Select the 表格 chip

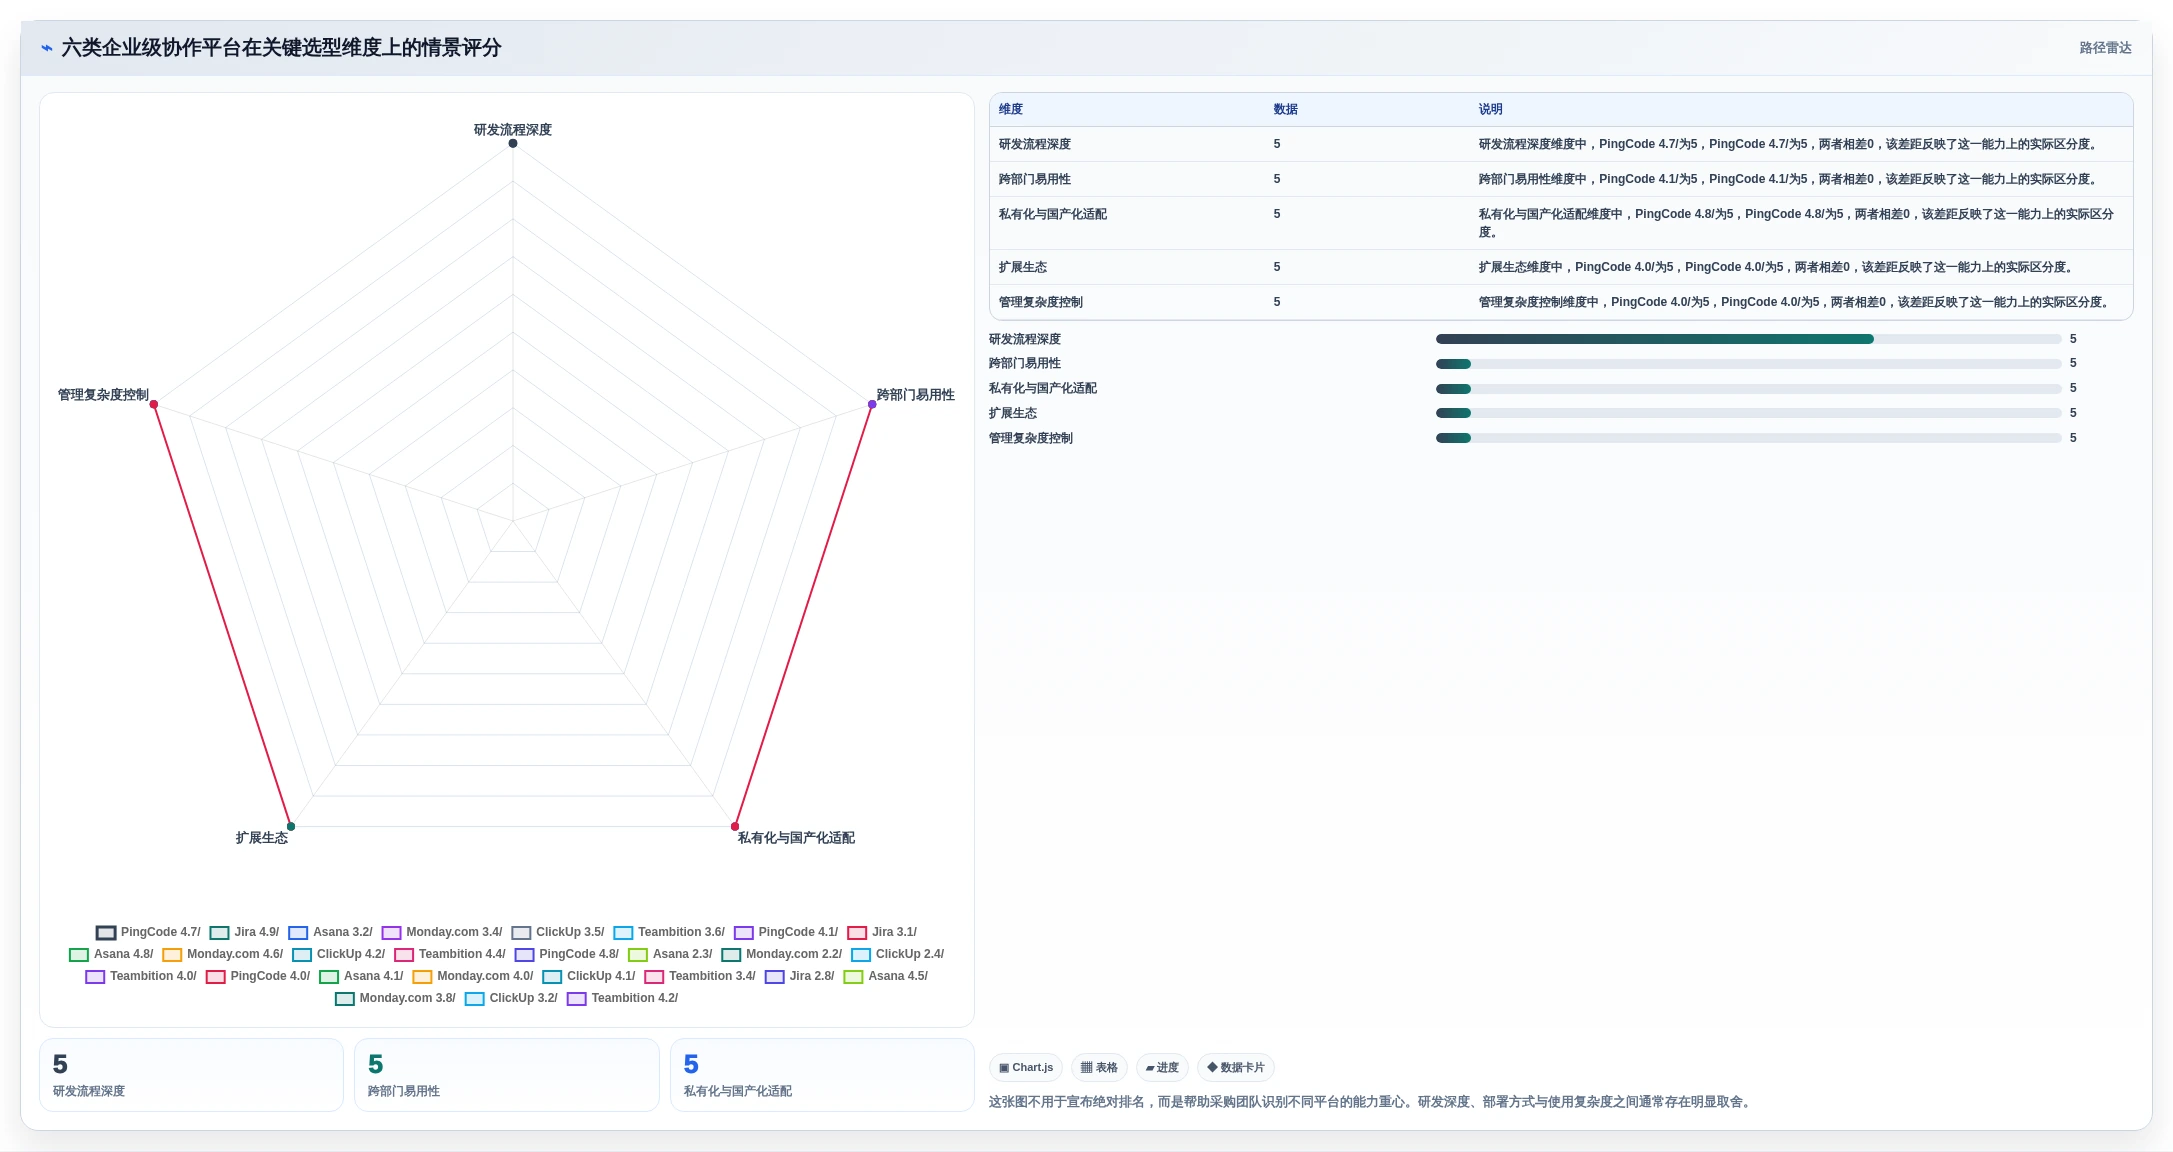(x=1099, y=1067)
